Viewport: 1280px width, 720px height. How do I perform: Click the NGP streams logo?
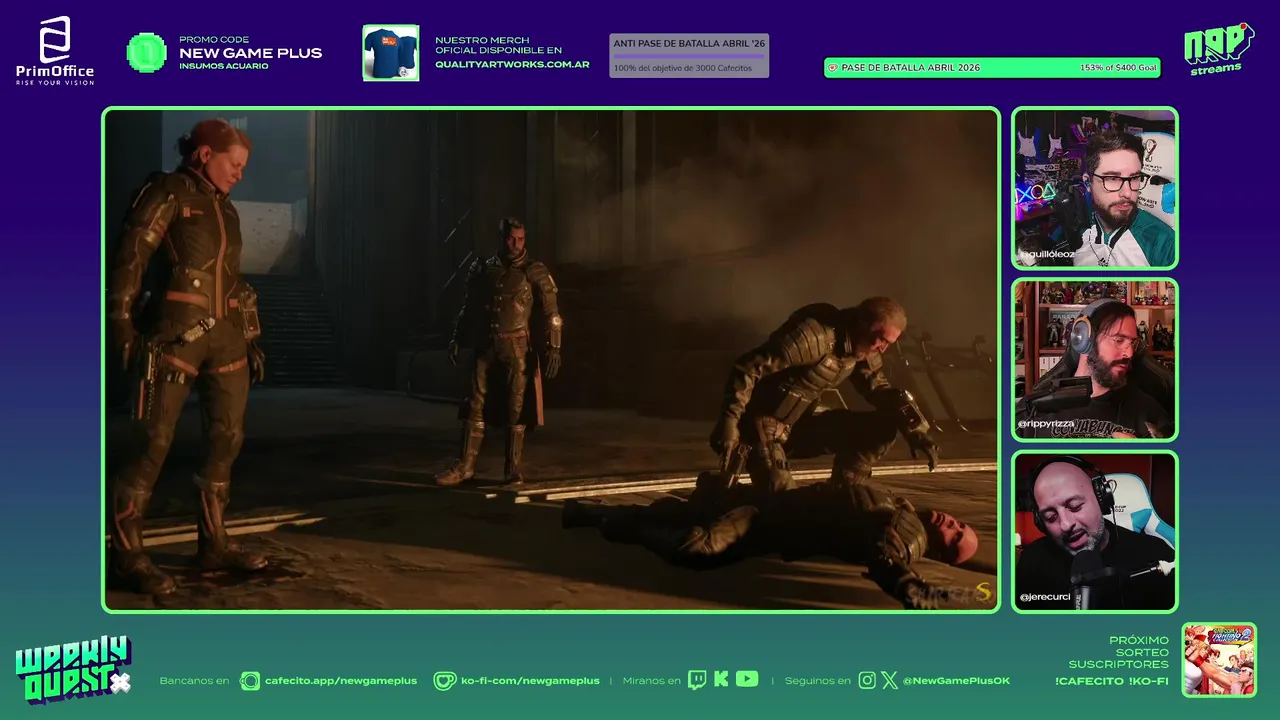pyautogui.click(x=1218, y=48)
